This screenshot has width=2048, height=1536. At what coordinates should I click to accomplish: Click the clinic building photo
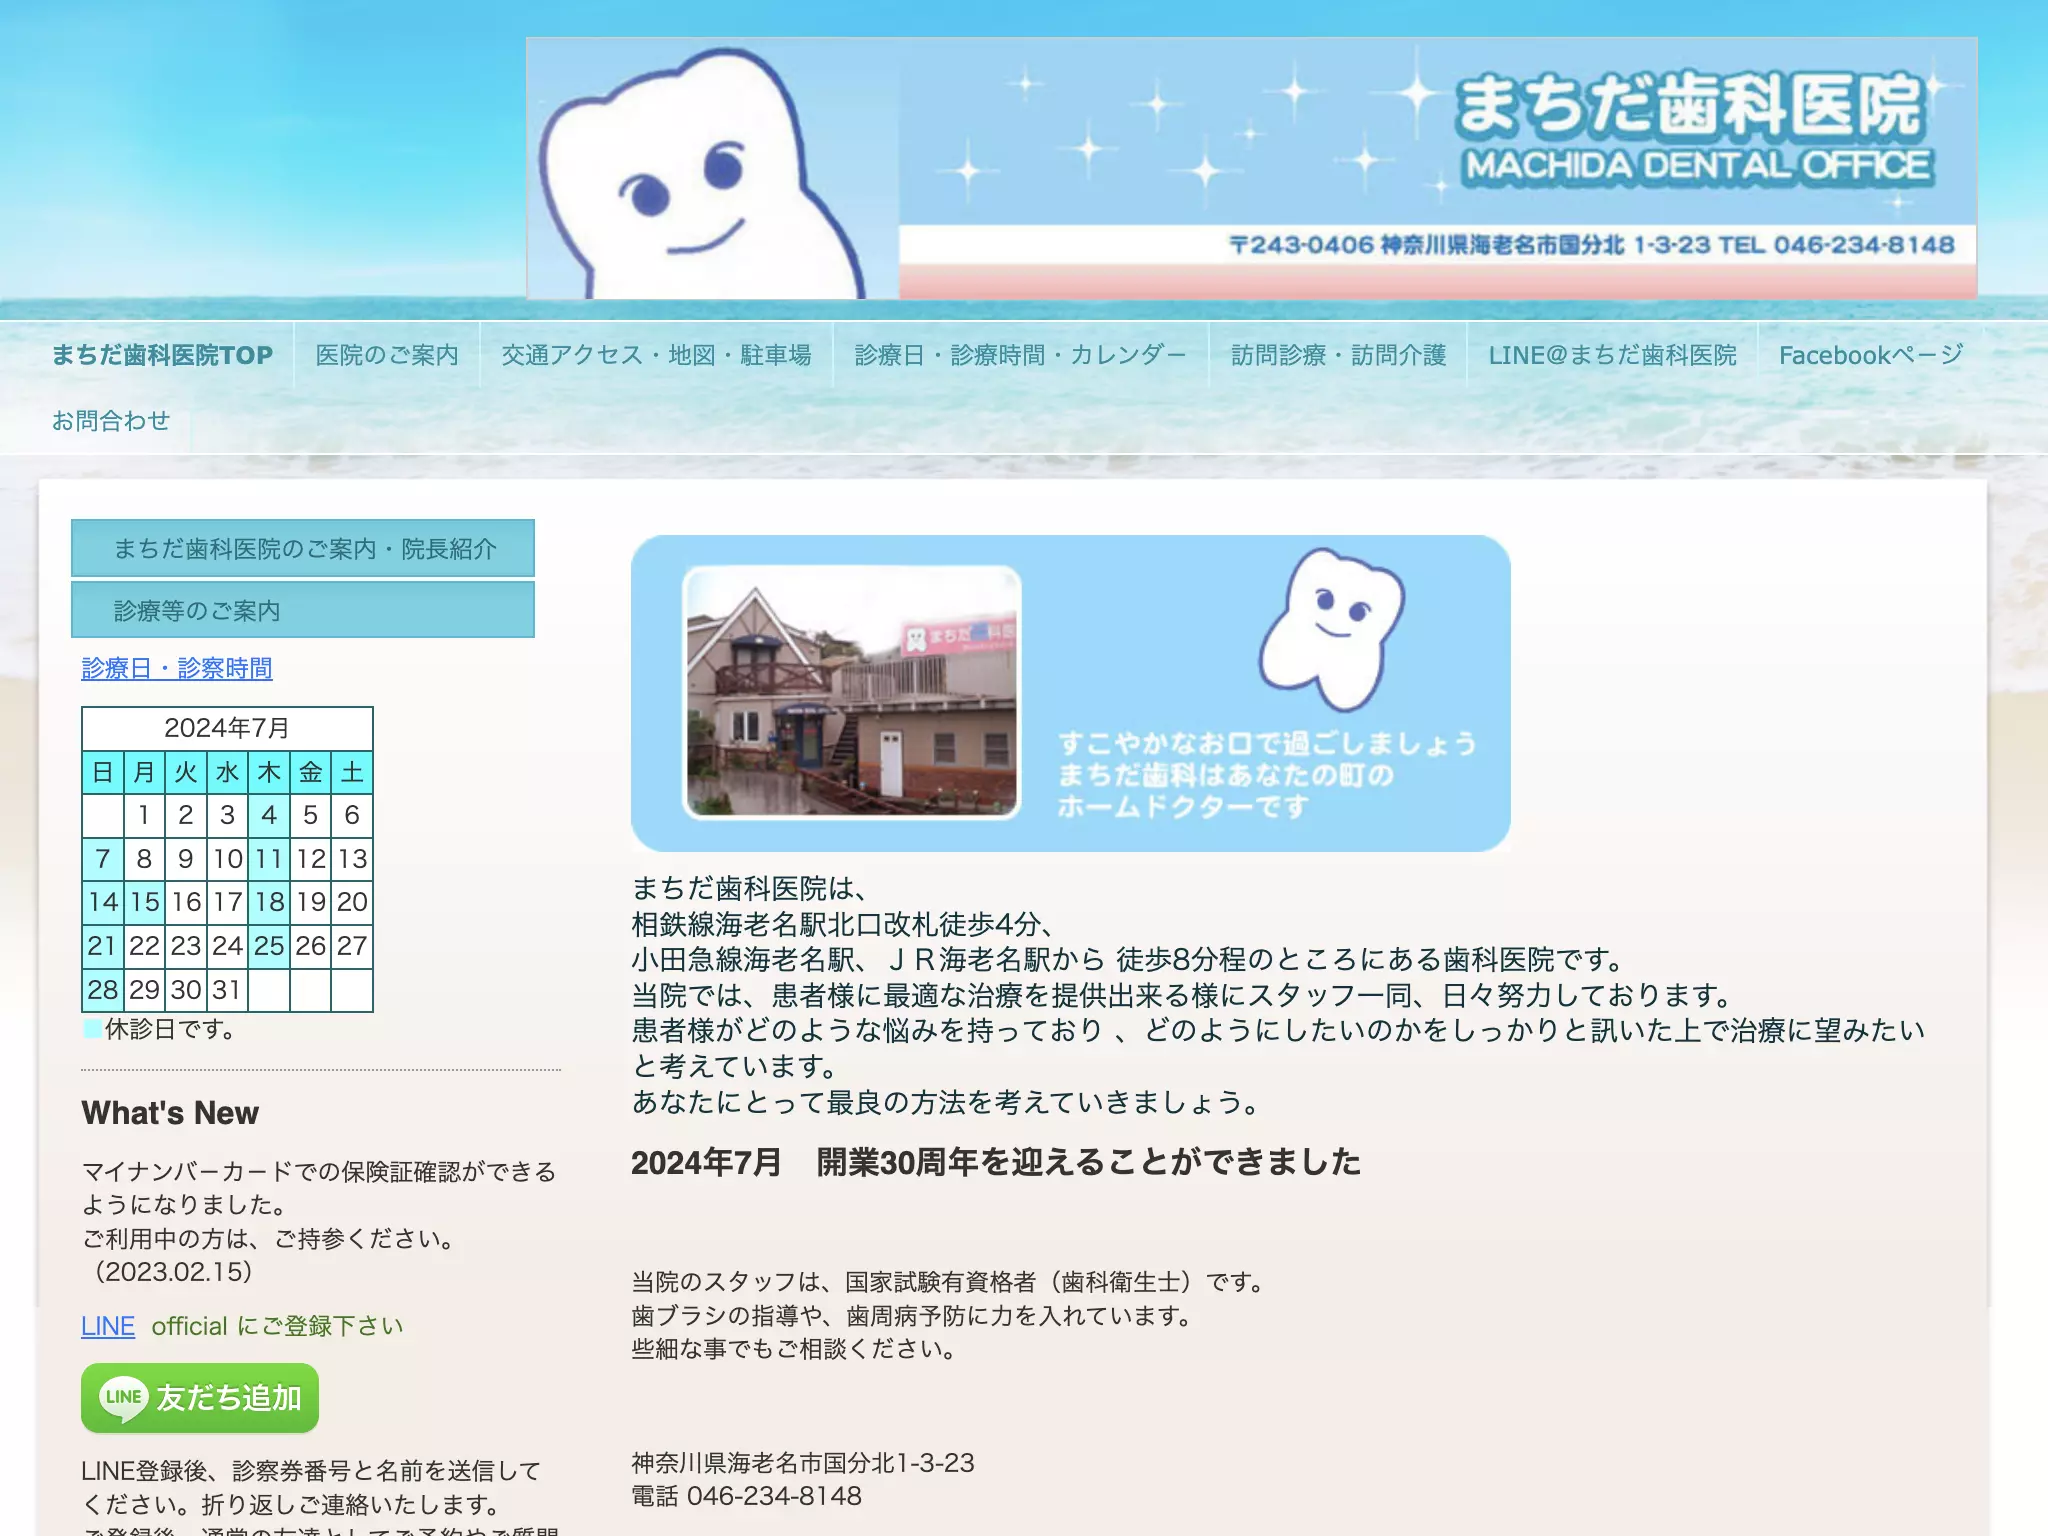(x=852, y=692)
